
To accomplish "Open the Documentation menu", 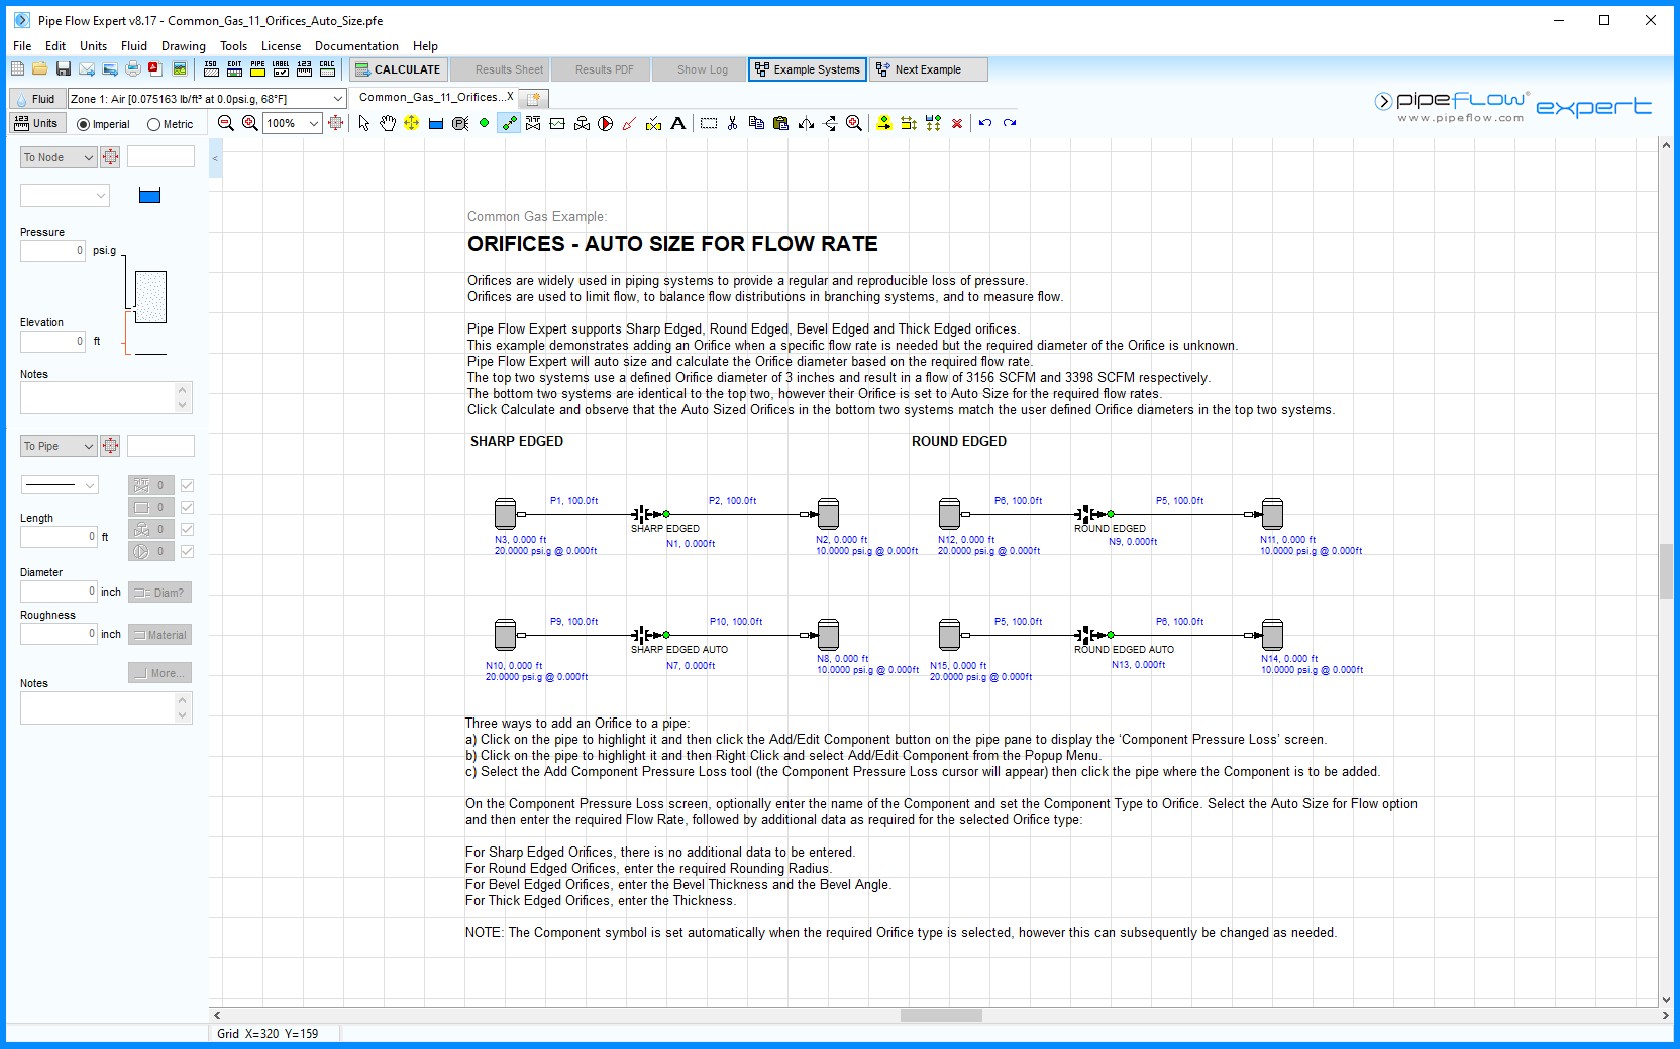I will click(x=356, y=46).
